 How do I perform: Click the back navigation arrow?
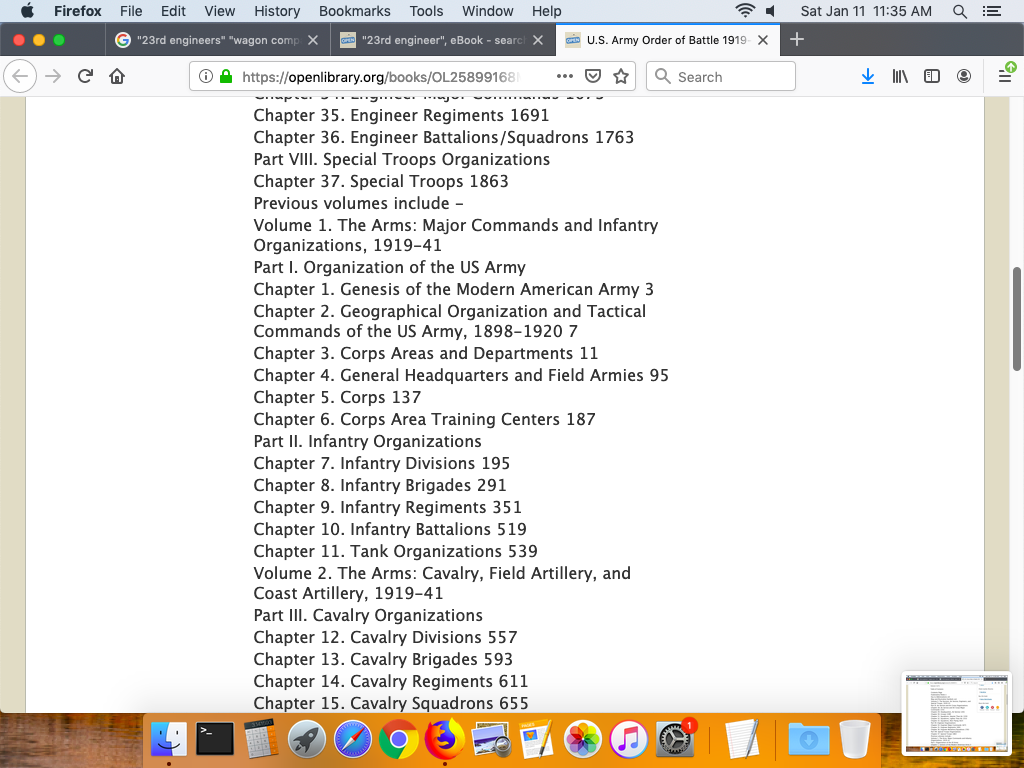pyautogui.click(x=21, y=77)
